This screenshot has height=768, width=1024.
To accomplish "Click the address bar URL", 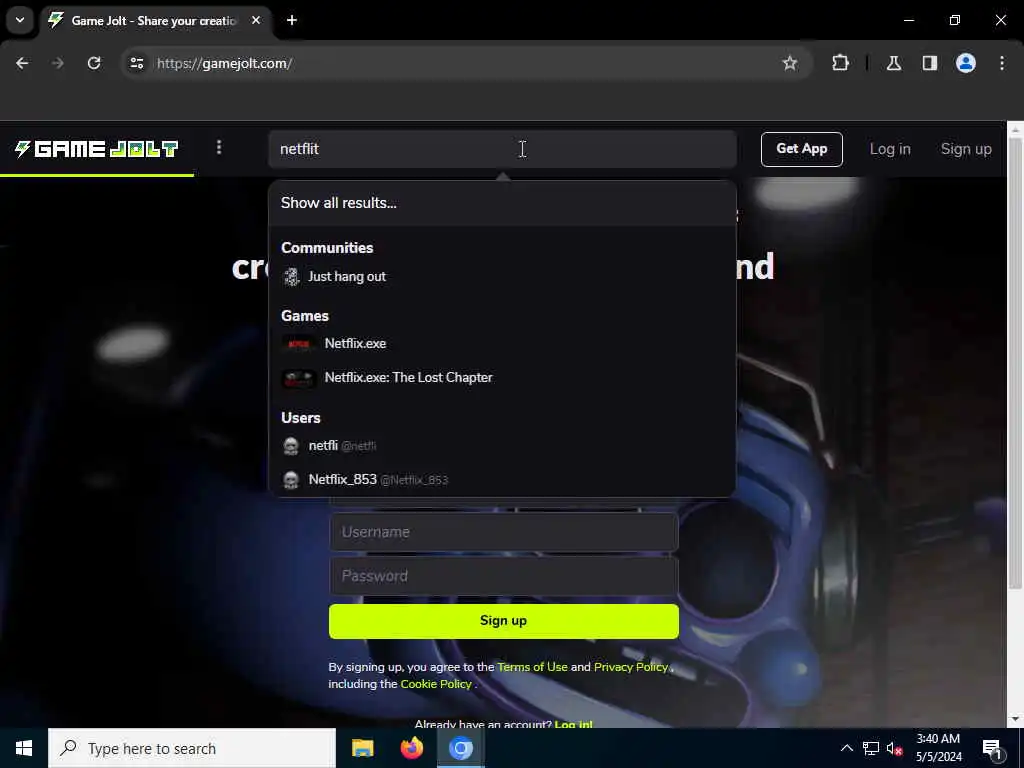I will point(225,63).
